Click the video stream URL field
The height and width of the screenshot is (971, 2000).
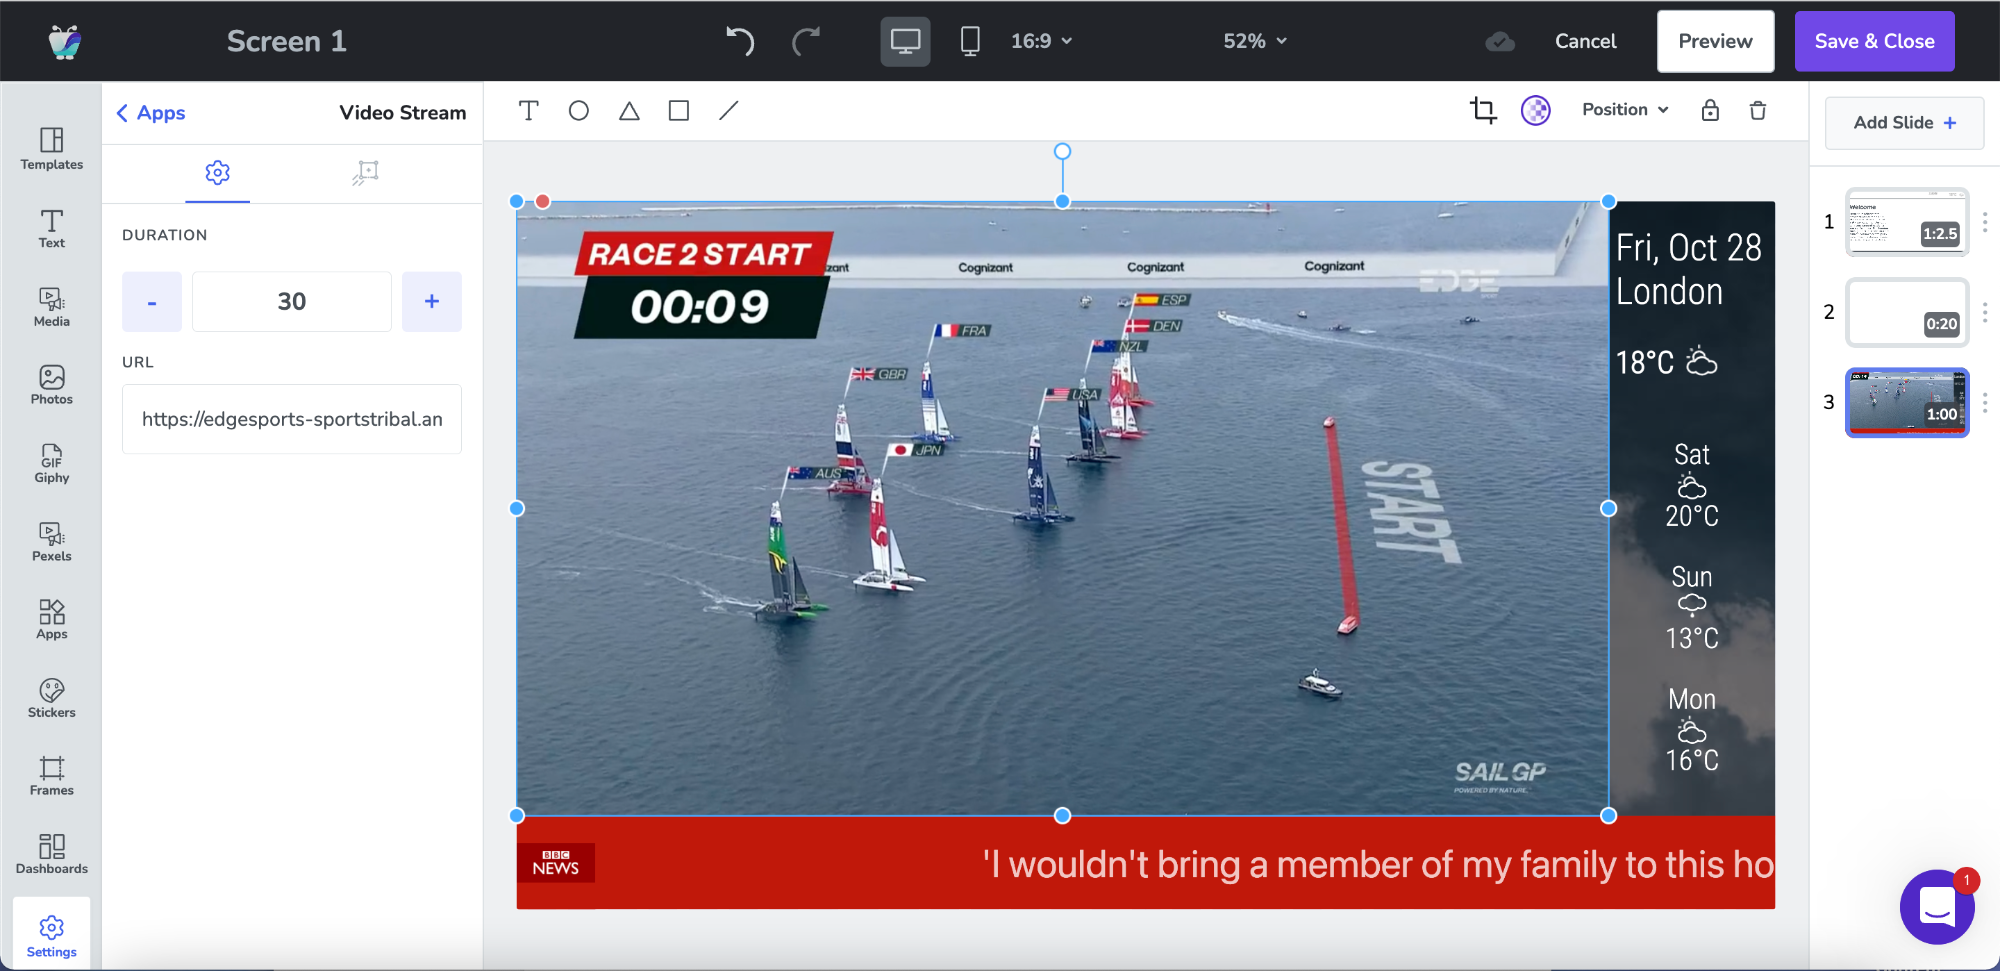pos(292,419)
